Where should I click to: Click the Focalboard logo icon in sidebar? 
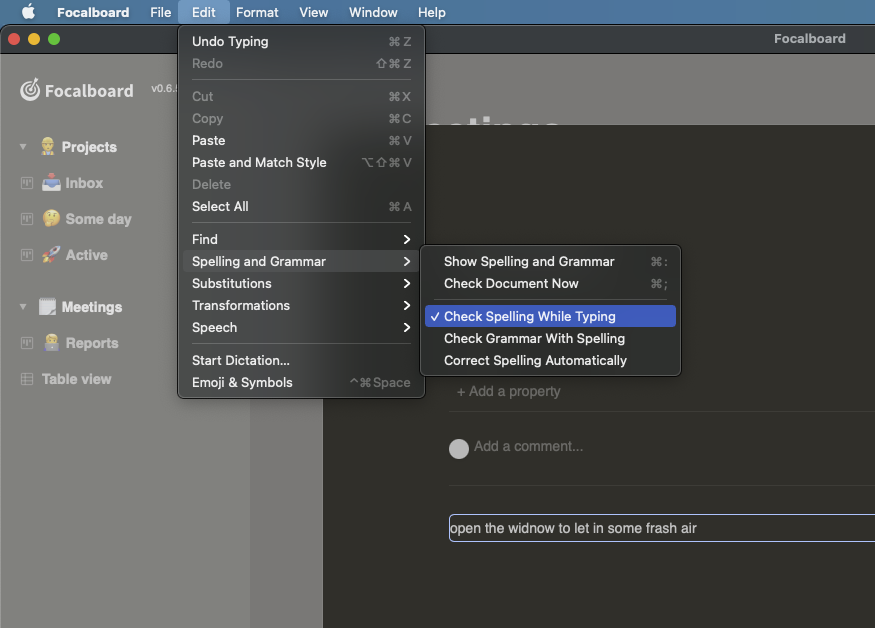click(30, 89)
